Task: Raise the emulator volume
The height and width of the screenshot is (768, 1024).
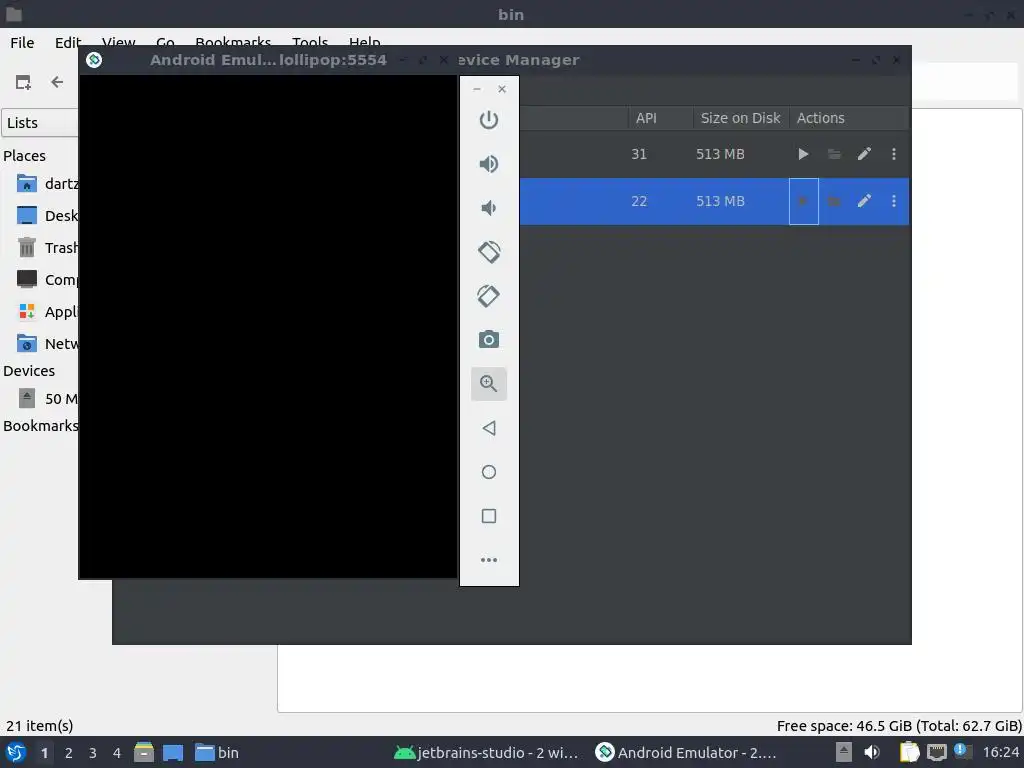Action: [x=488, y=164]
